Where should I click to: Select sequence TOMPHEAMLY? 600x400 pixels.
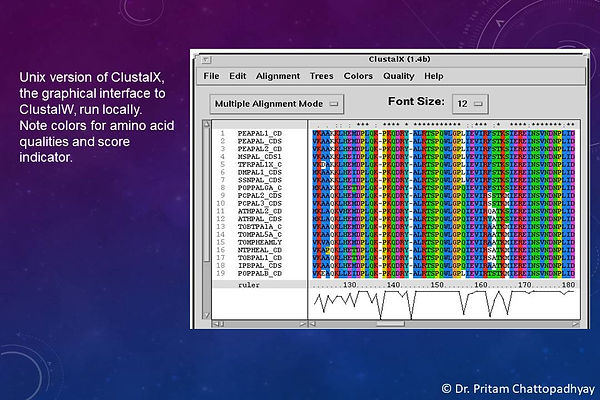[x=259, y=242]
